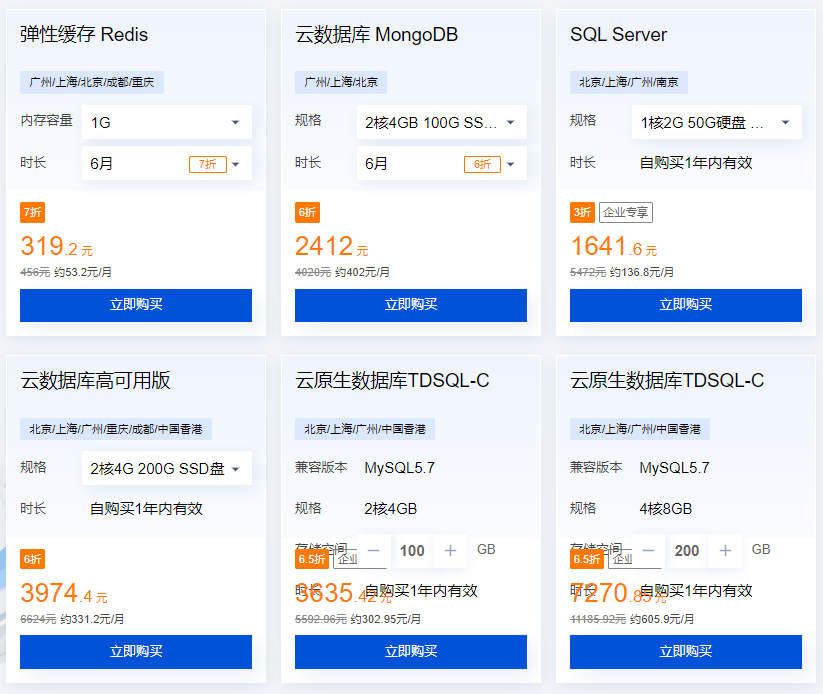Open the Redis memory capacity dropdown
The height and width of the screenshot is (694, 823).
coord(166,122)
